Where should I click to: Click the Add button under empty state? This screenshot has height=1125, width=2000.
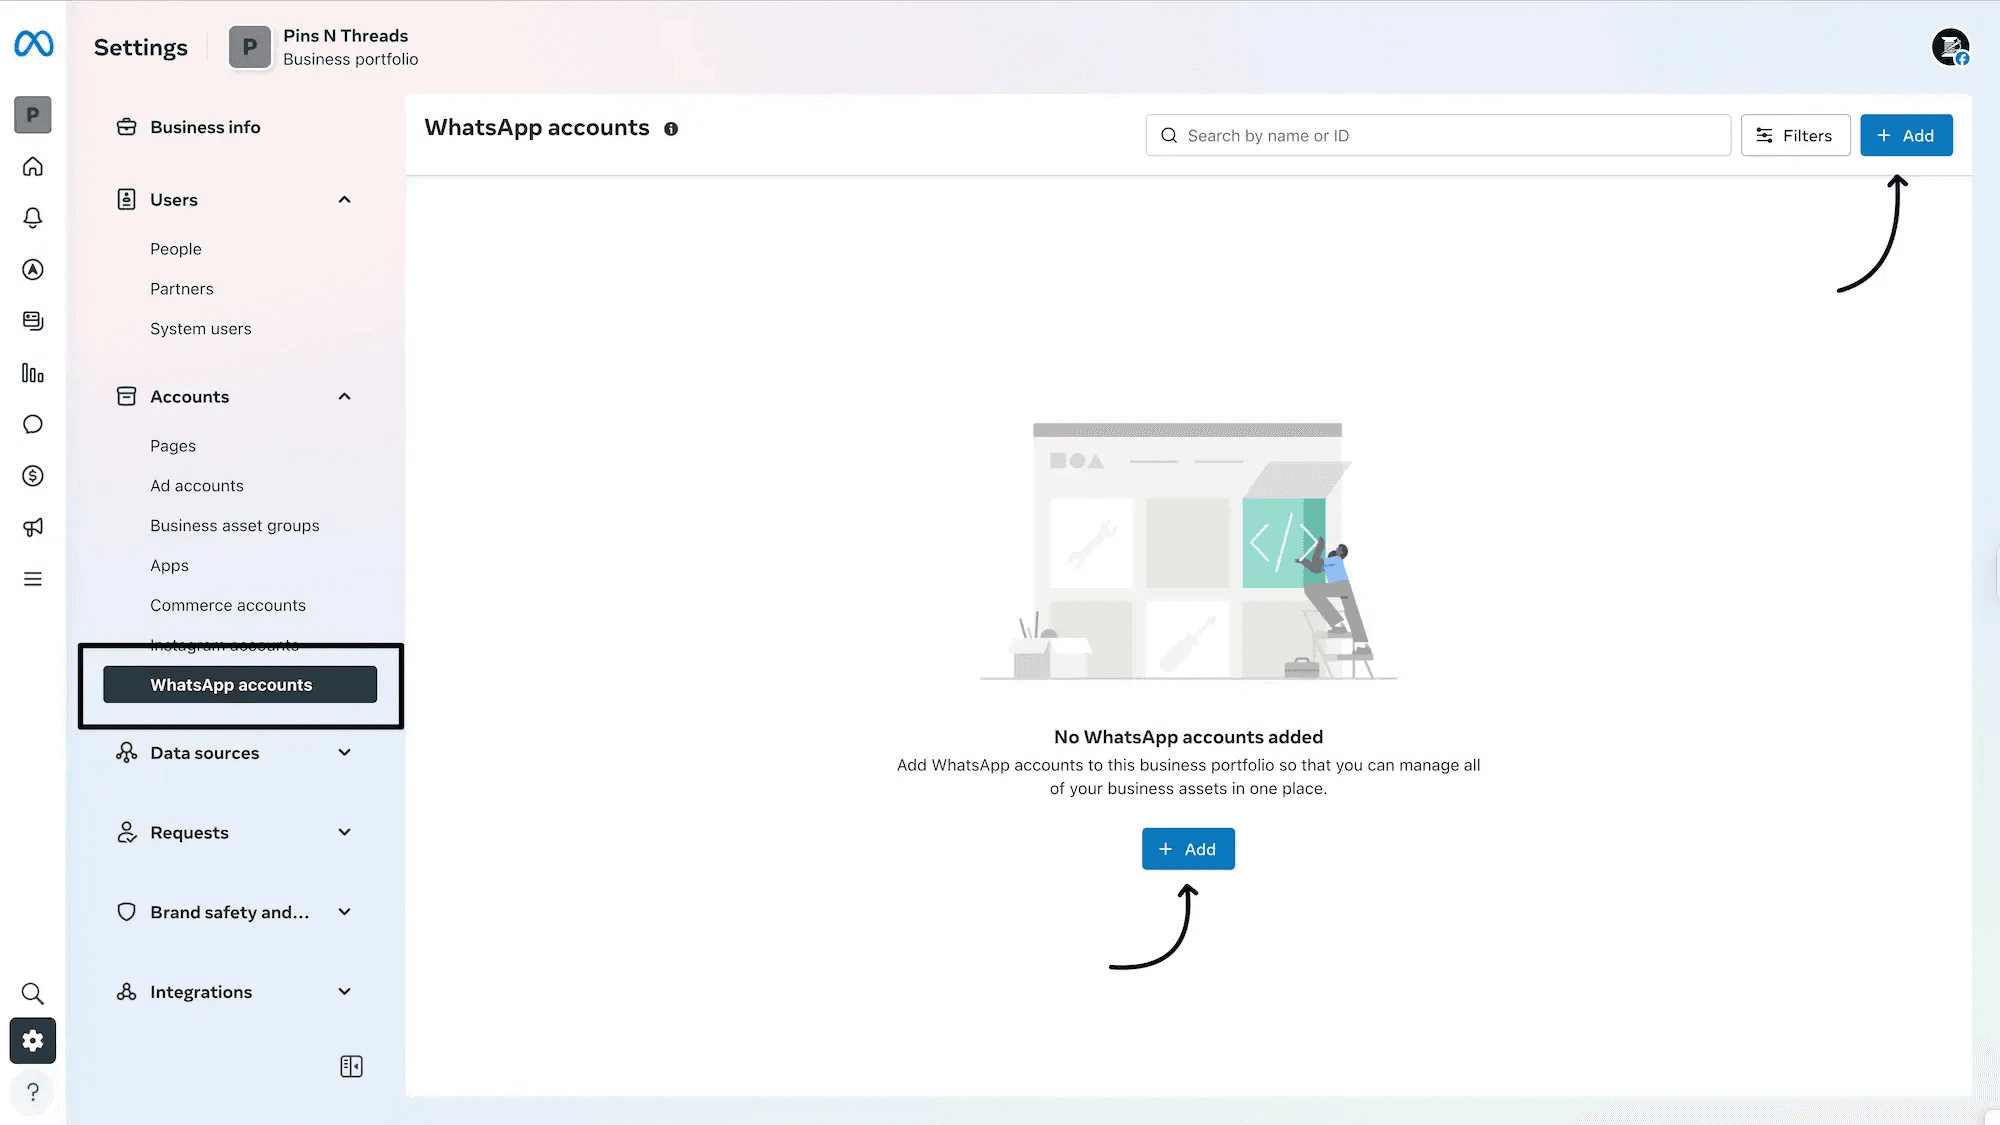(x=1188, y=849)
